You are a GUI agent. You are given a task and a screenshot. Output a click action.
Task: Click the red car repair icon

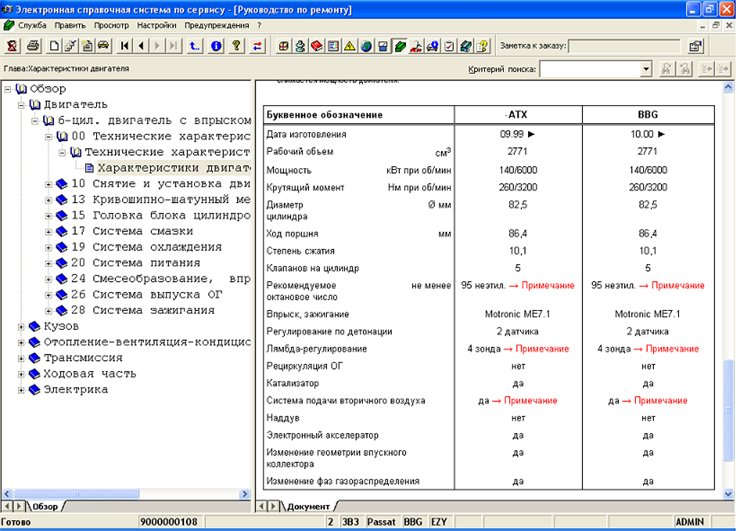pyautogui.click(x=416, y=46)
